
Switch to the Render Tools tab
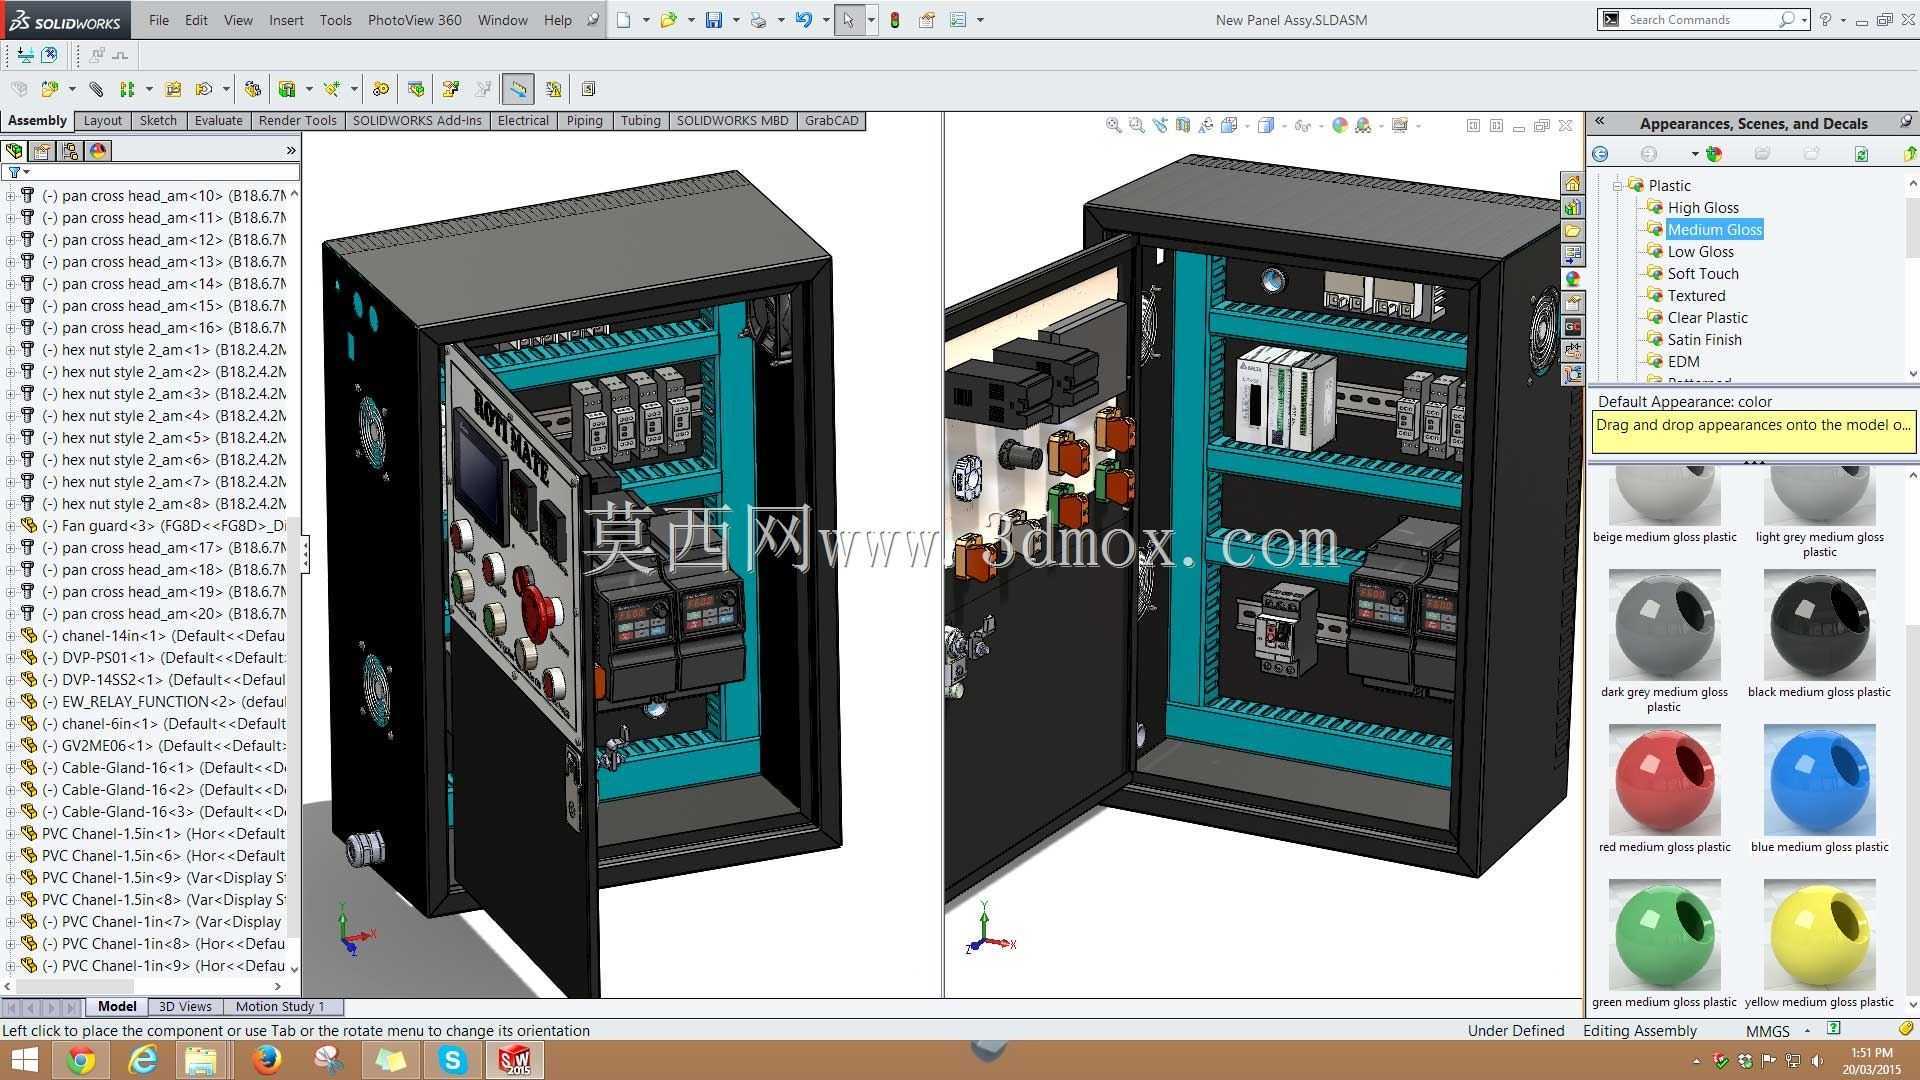(x=297, y=121)
